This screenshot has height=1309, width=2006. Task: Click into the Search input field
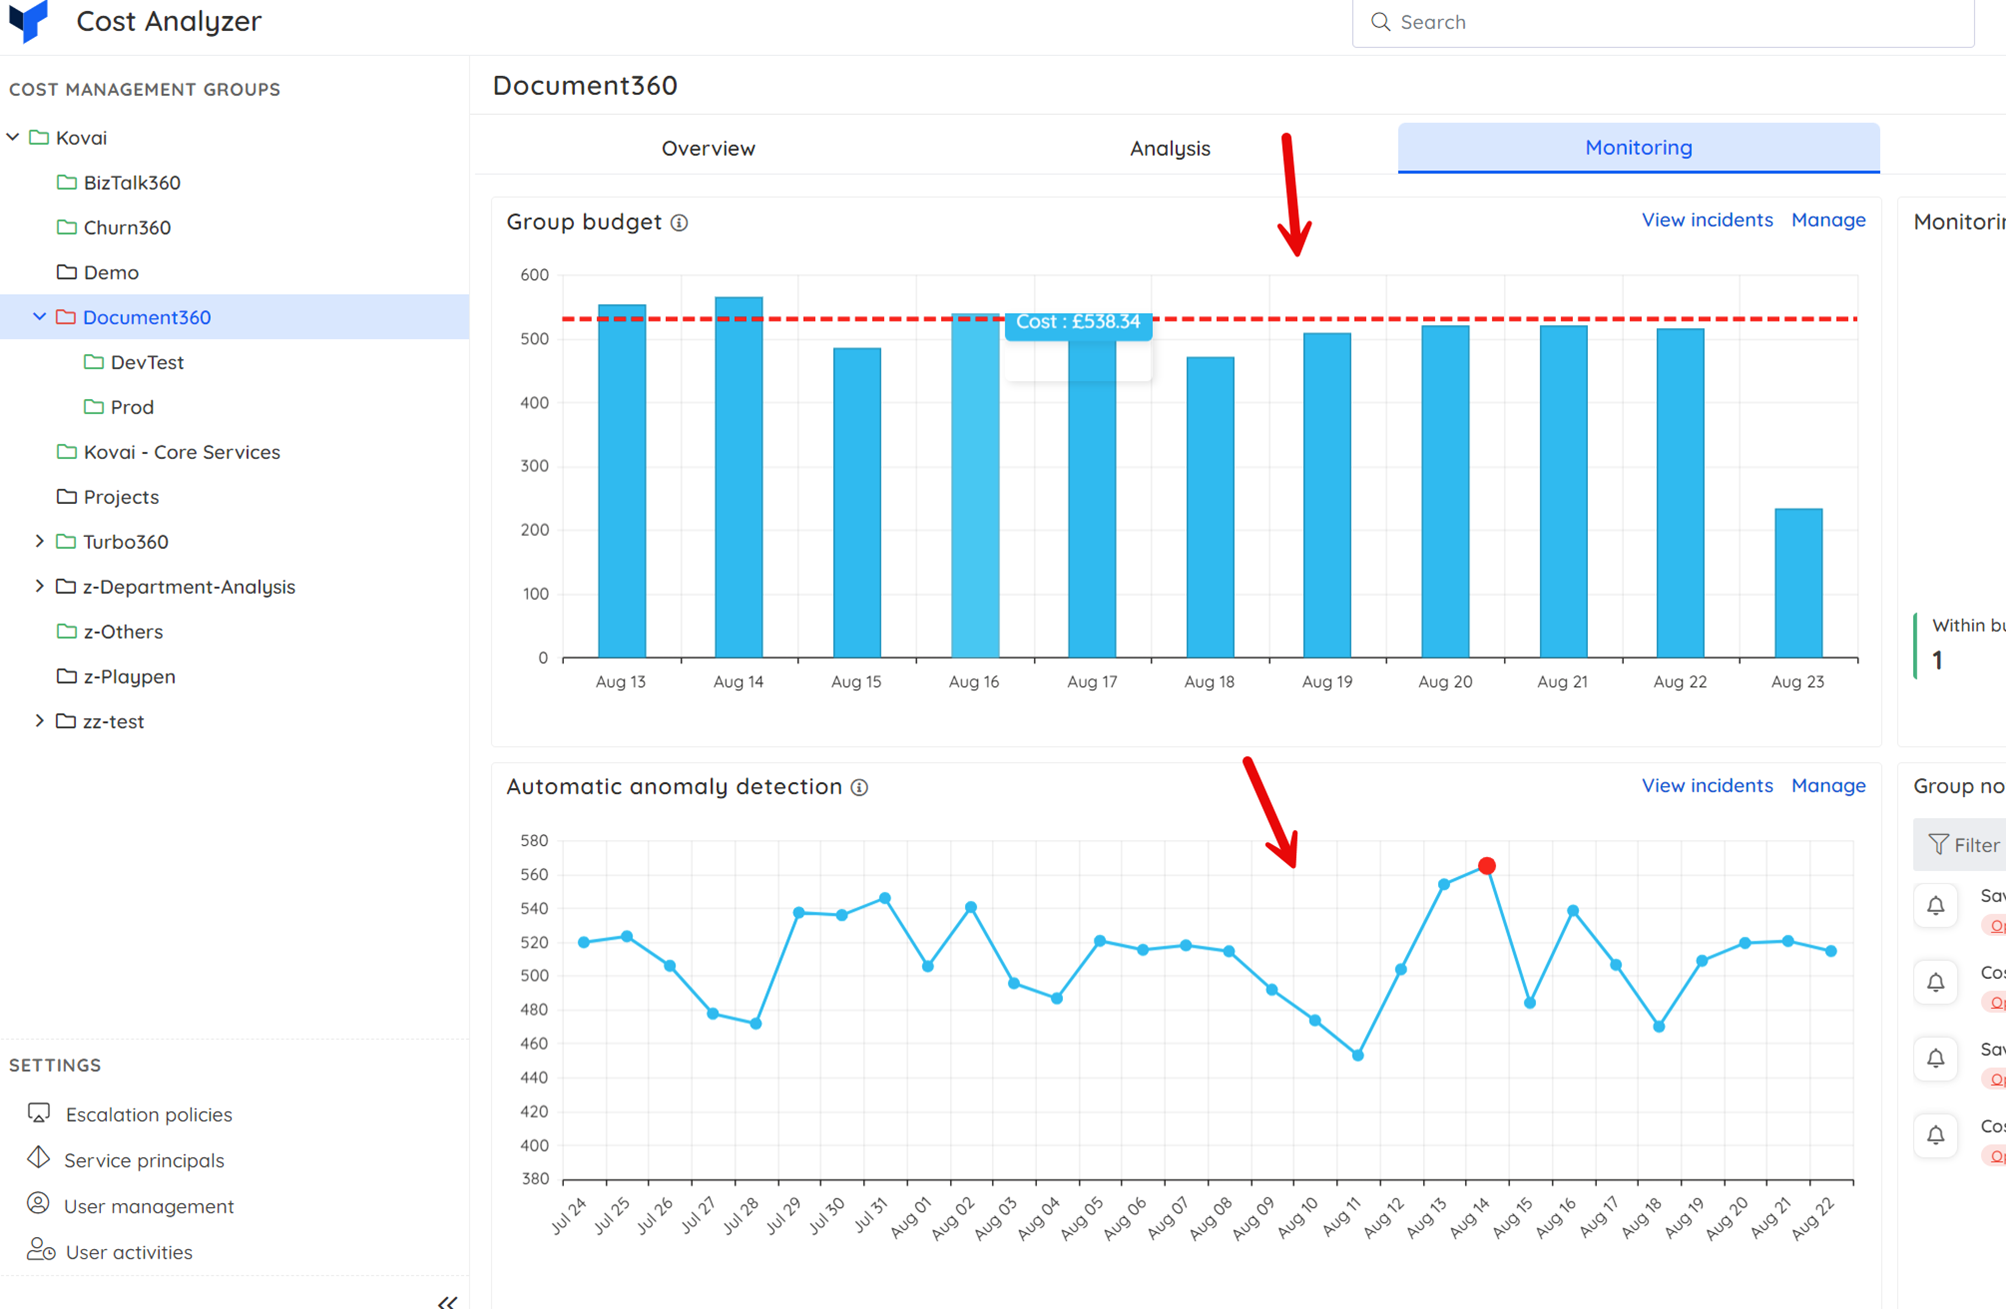(x=1663, y=22)
